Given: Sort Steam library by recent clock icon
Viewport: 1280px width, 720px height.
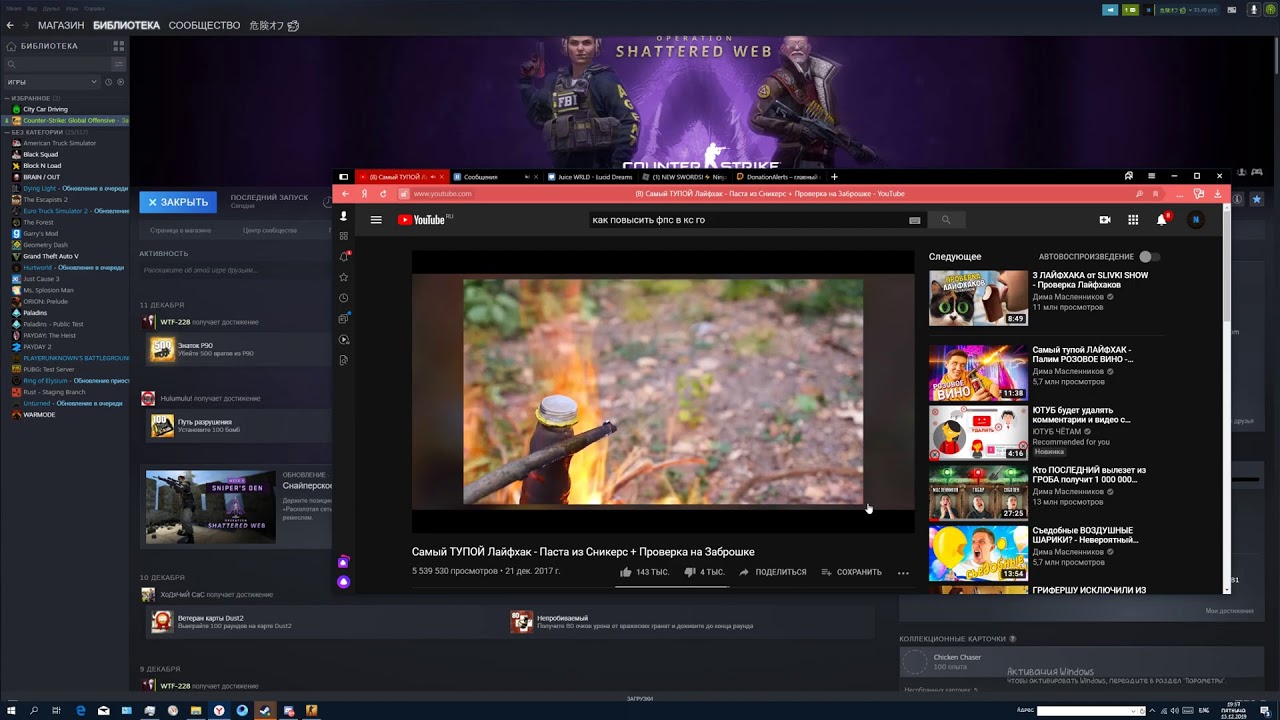Looking at the screenshot, I should pyautogui.click(x=109, y=82).
